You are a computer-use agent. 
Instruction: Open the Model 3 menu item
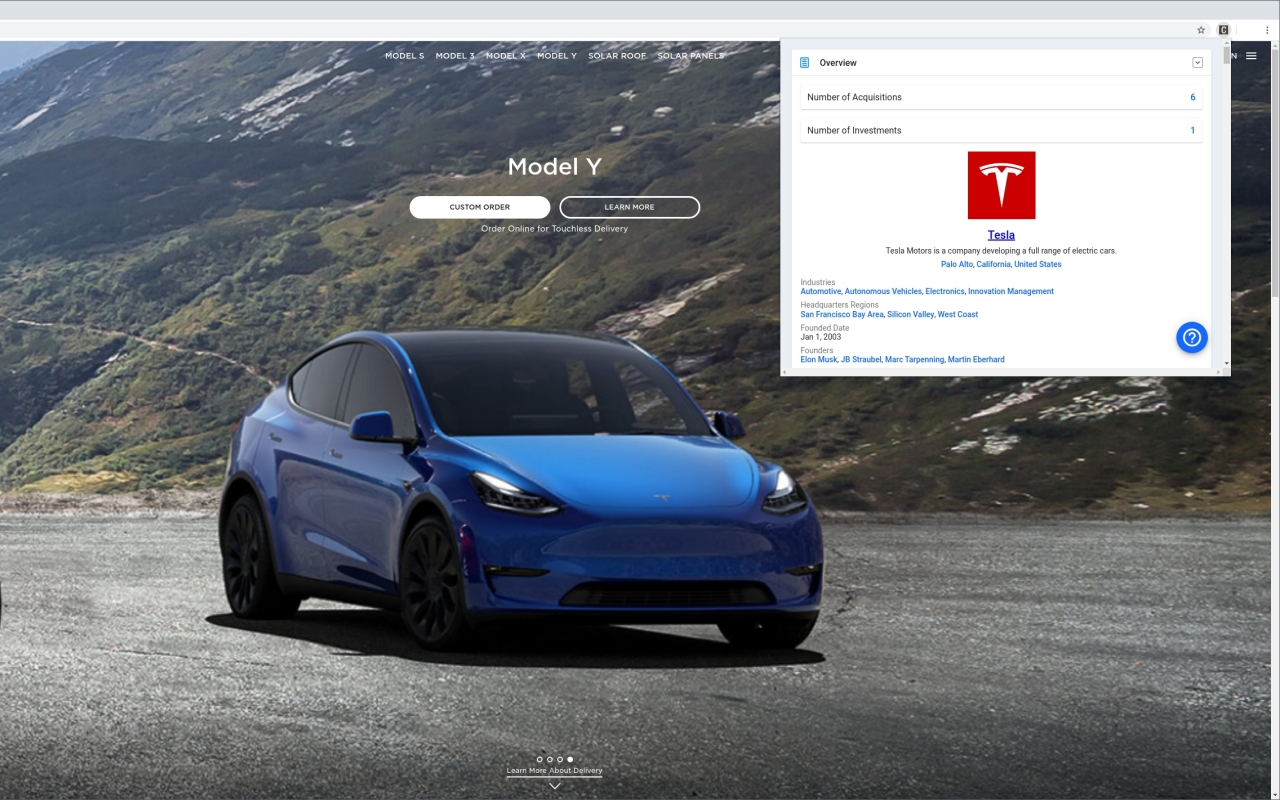[x=455, y=56]
